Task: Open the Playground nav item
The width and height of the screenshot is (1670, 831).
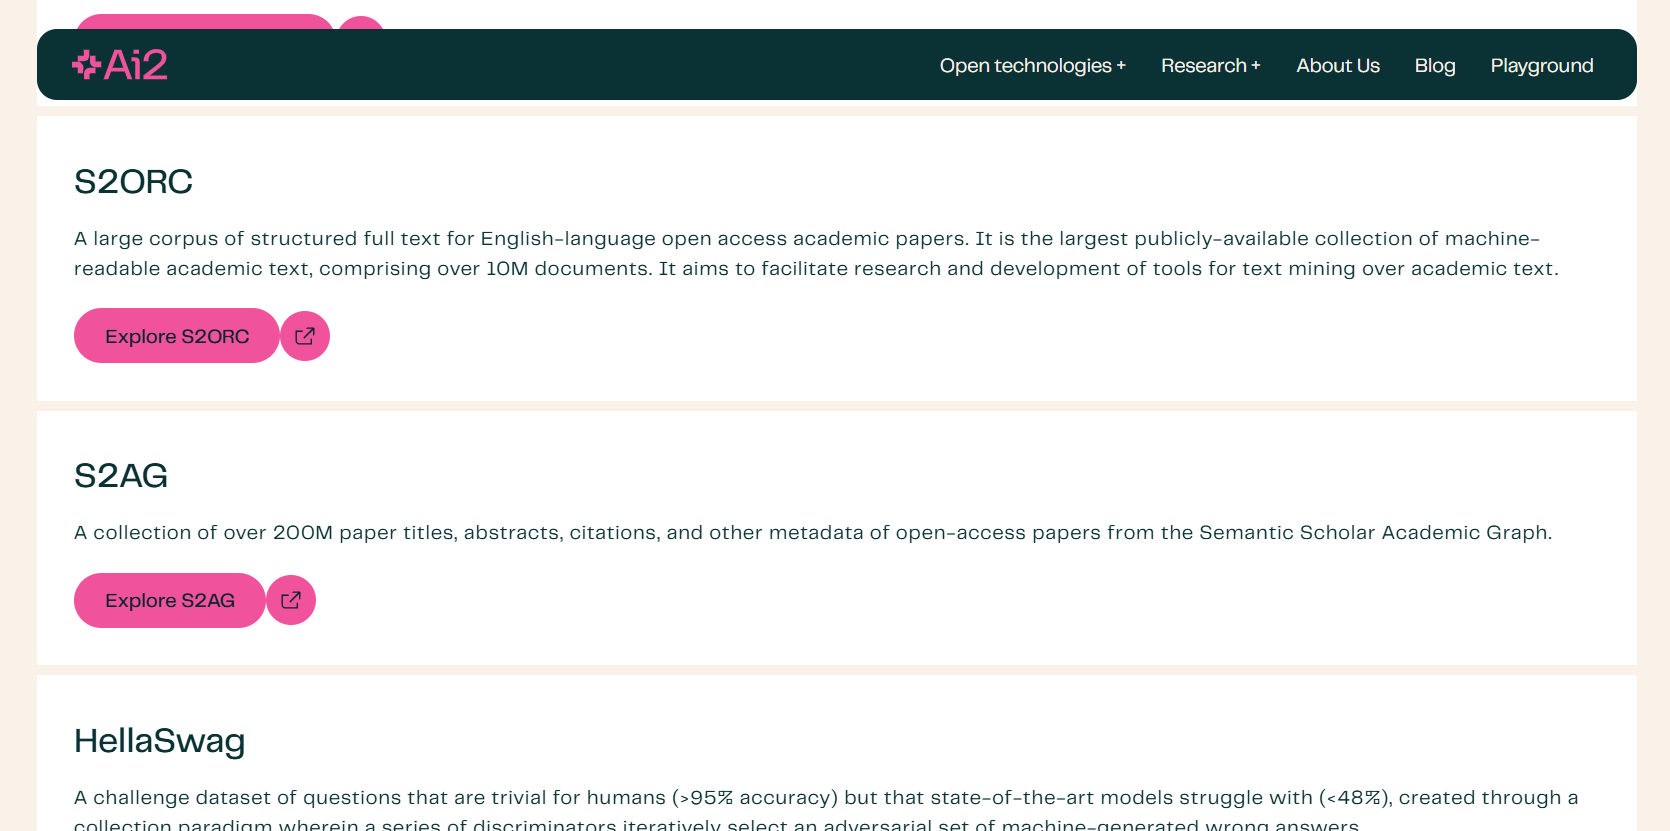Action: [x=1542, y=65]
